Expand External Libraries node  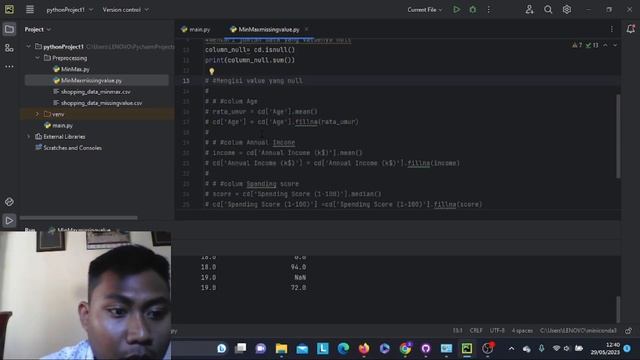29,137
